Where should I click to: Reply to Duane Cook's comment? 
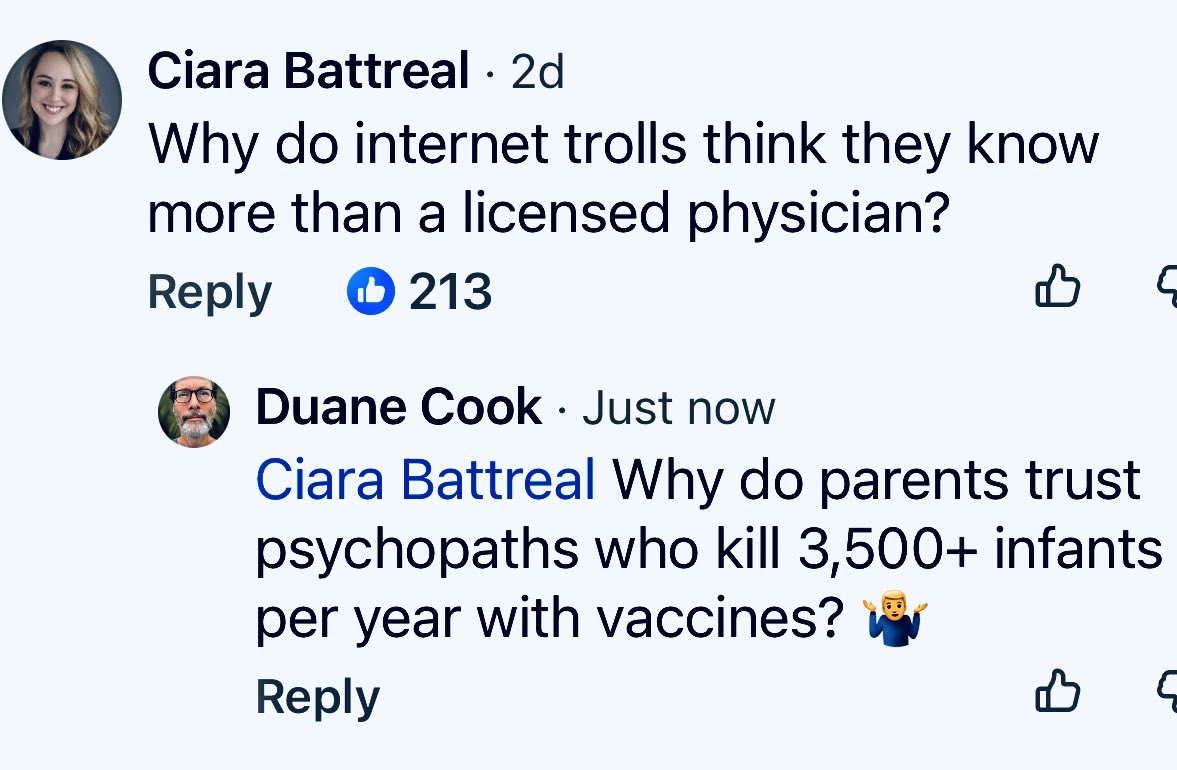(317, 696)
